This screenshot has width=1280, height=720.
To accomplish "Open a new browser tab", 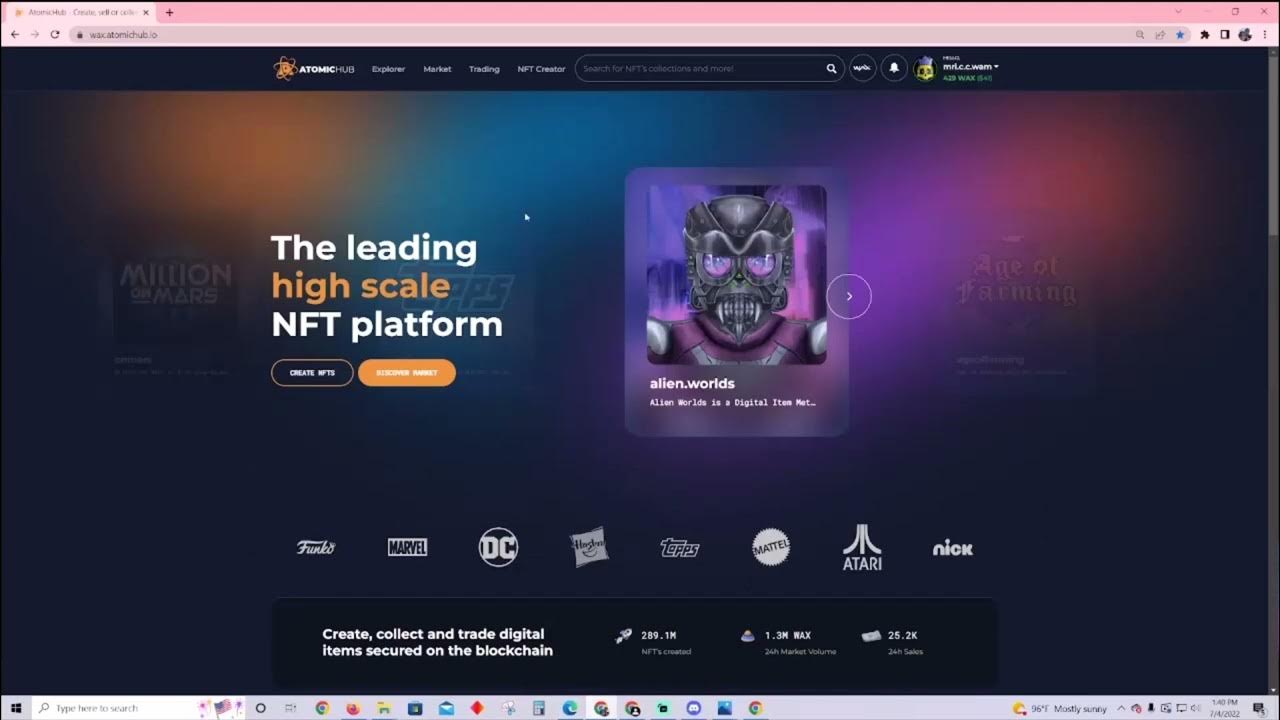I will [169, 12].
